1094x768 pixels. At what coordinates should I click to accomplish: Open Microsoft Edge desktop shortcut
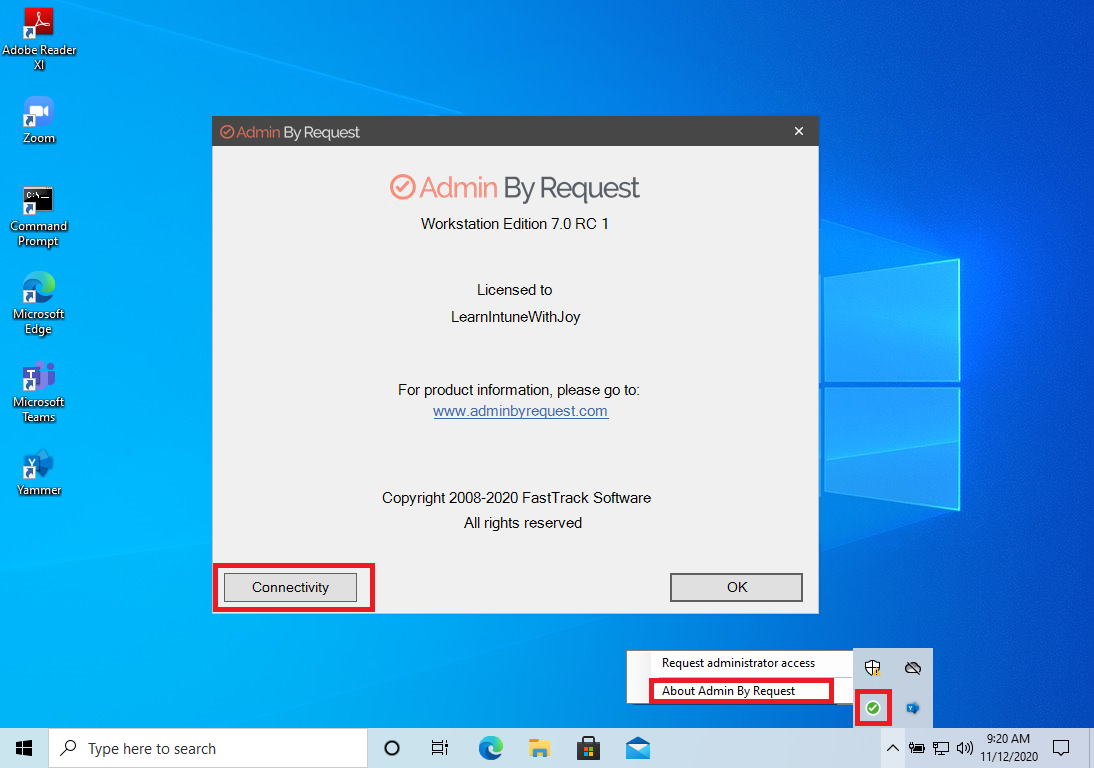[x=38, y=304]
